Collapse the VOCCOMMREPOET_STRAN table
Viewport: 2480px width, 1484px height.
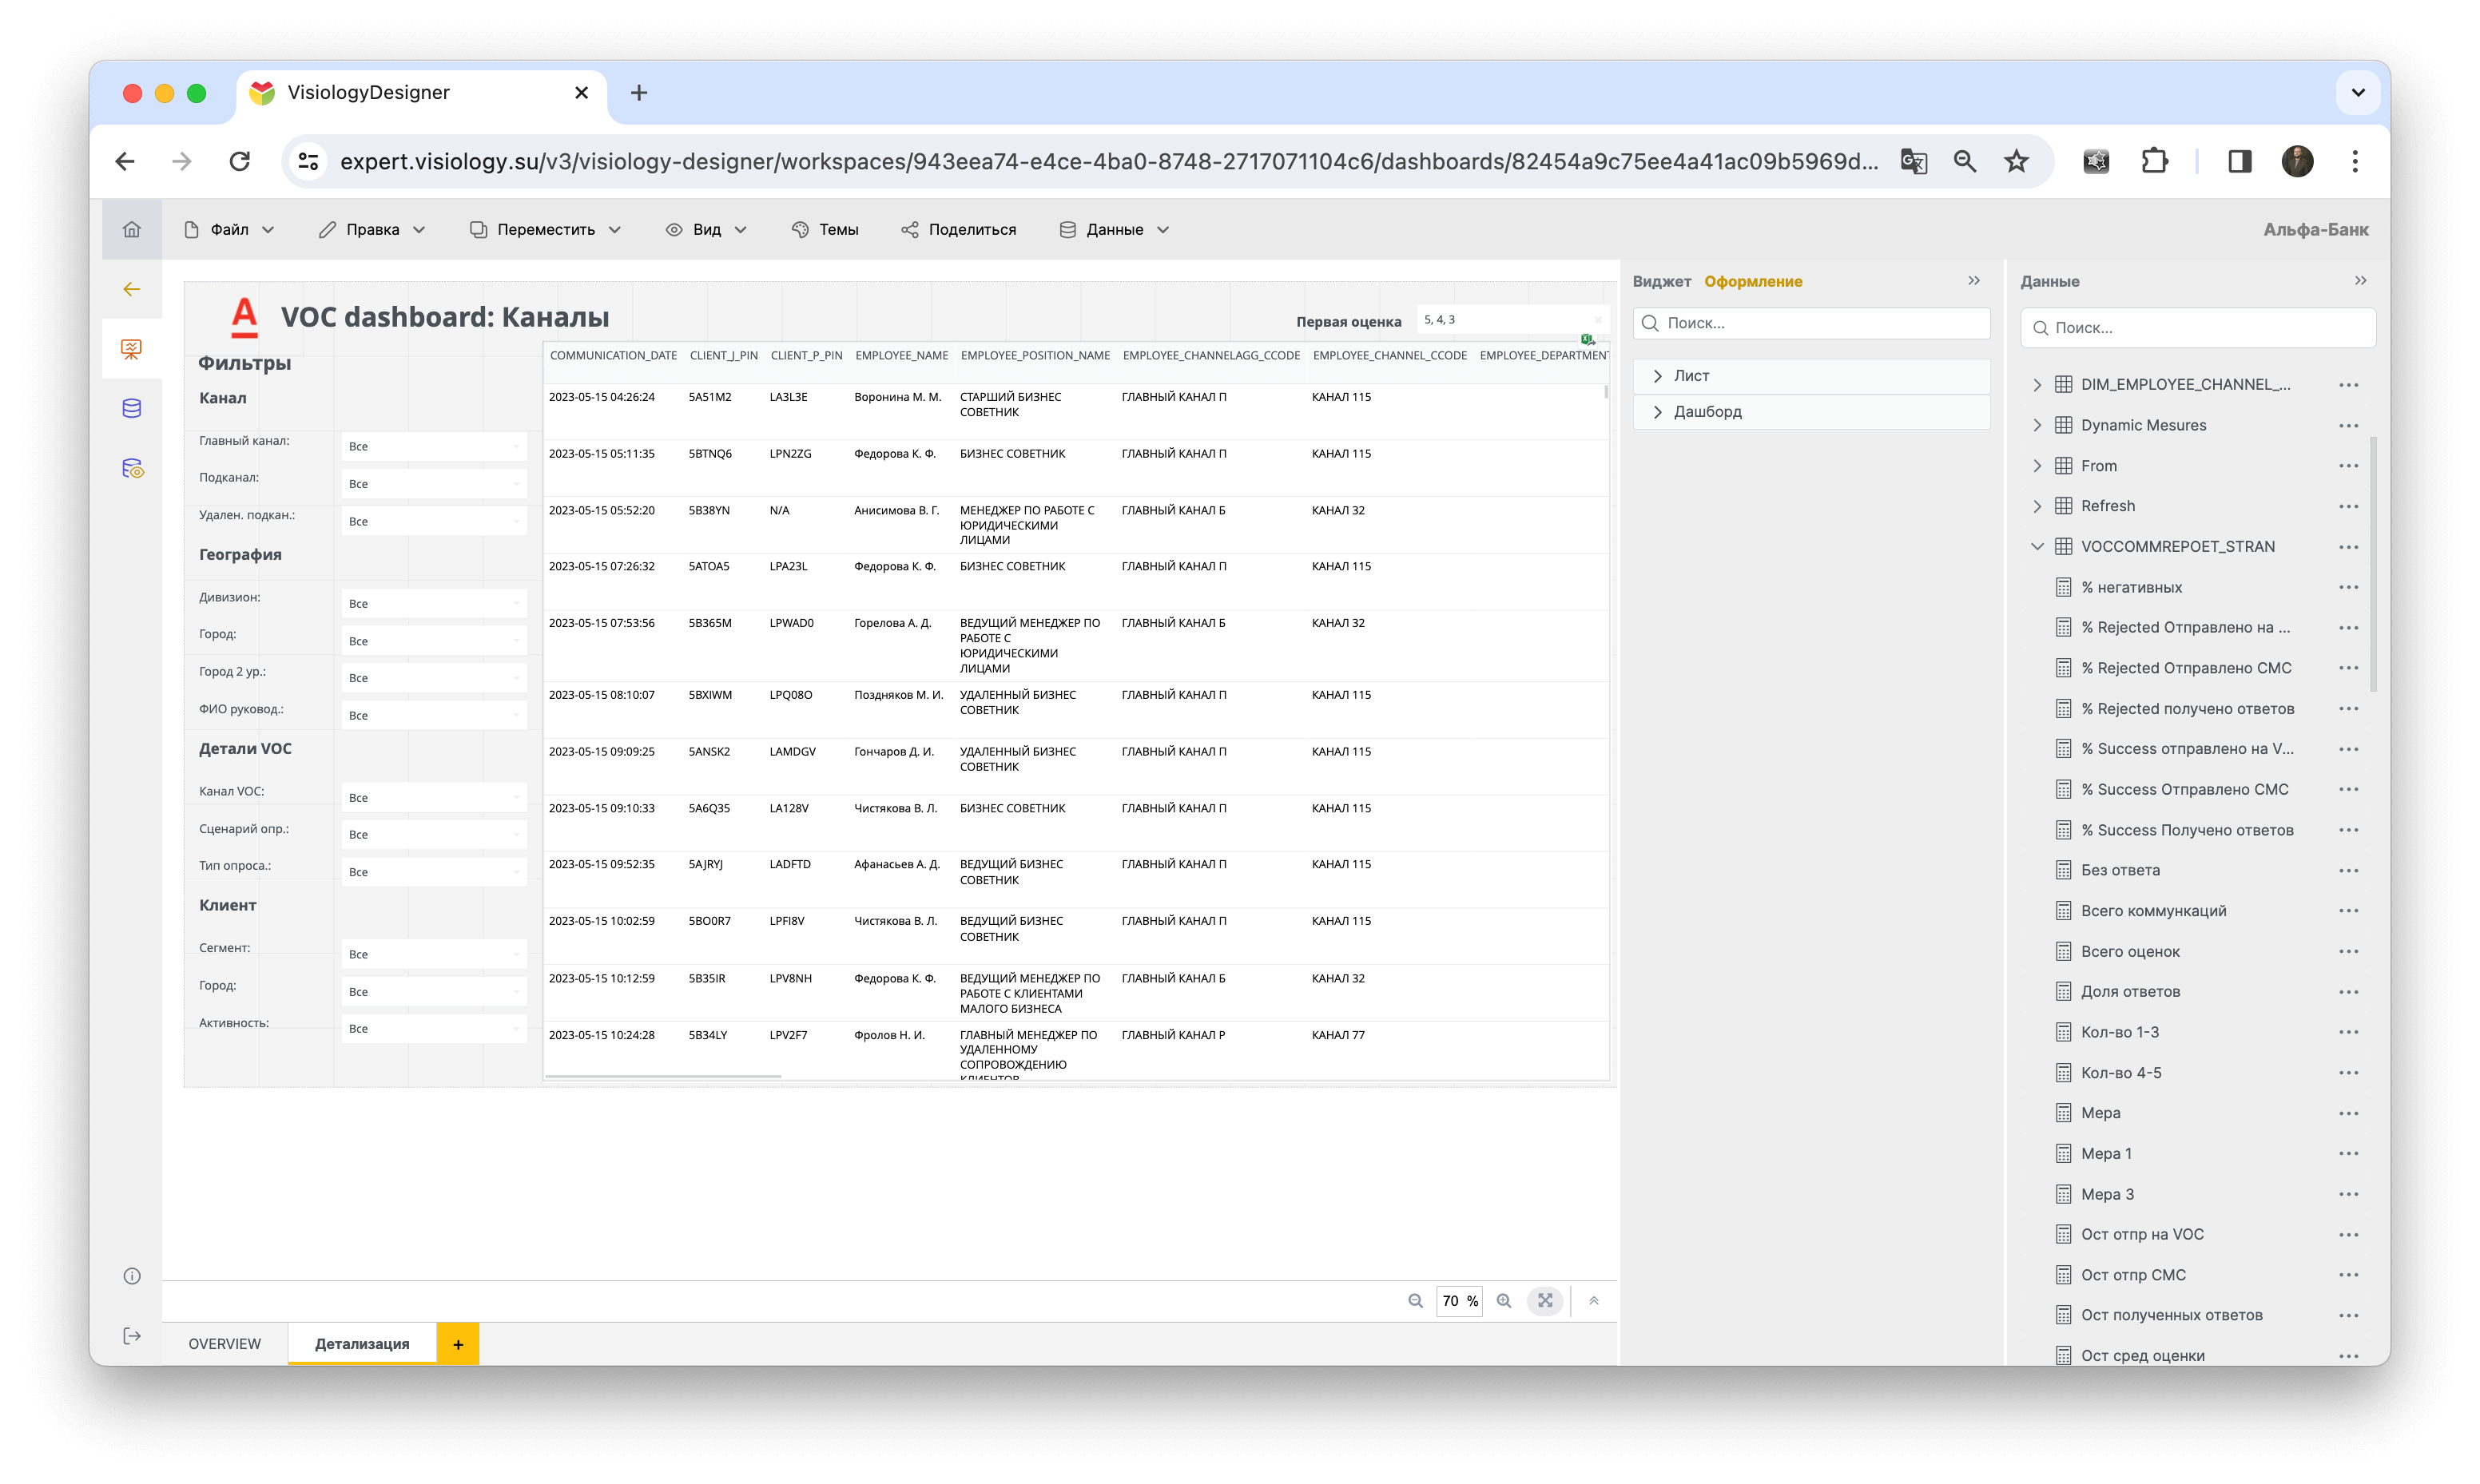(x=2037, y=547)
